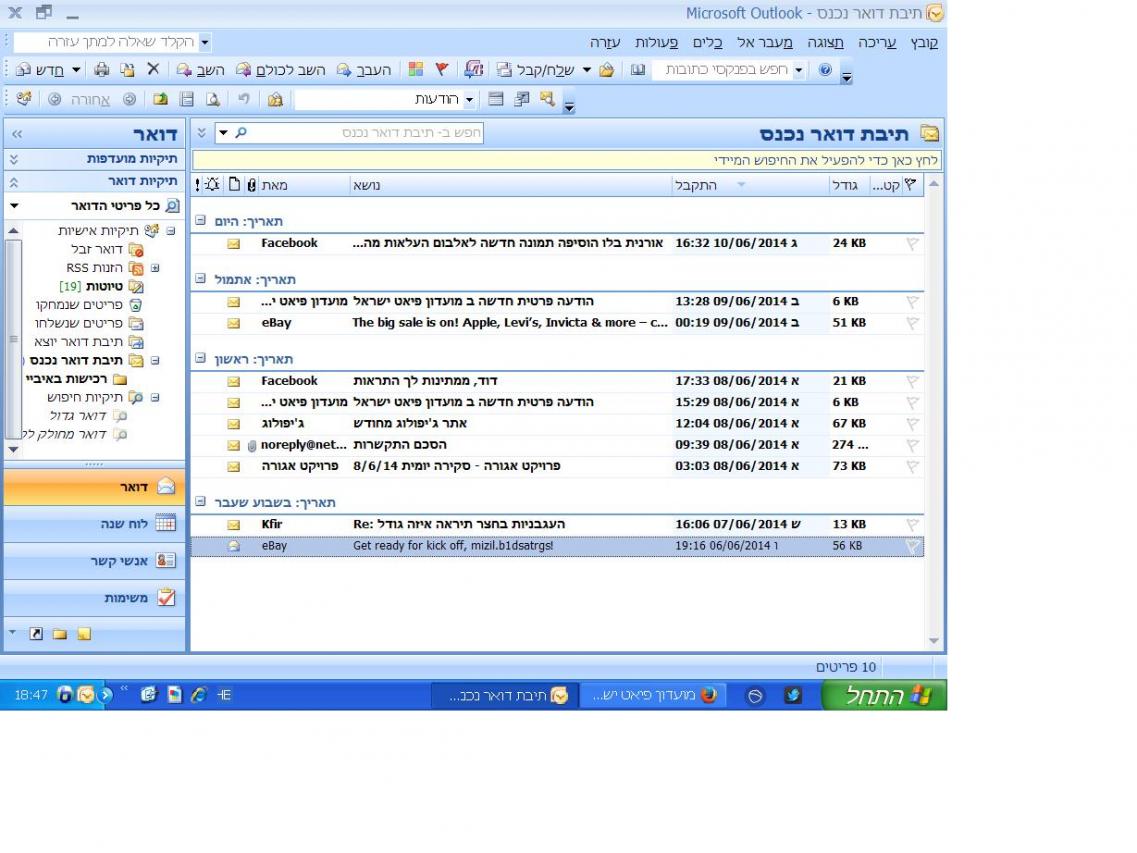Click the Move to Folder icon
Image resolution: width=1137 pixels, height=853 pixels.
pos(127,70)
